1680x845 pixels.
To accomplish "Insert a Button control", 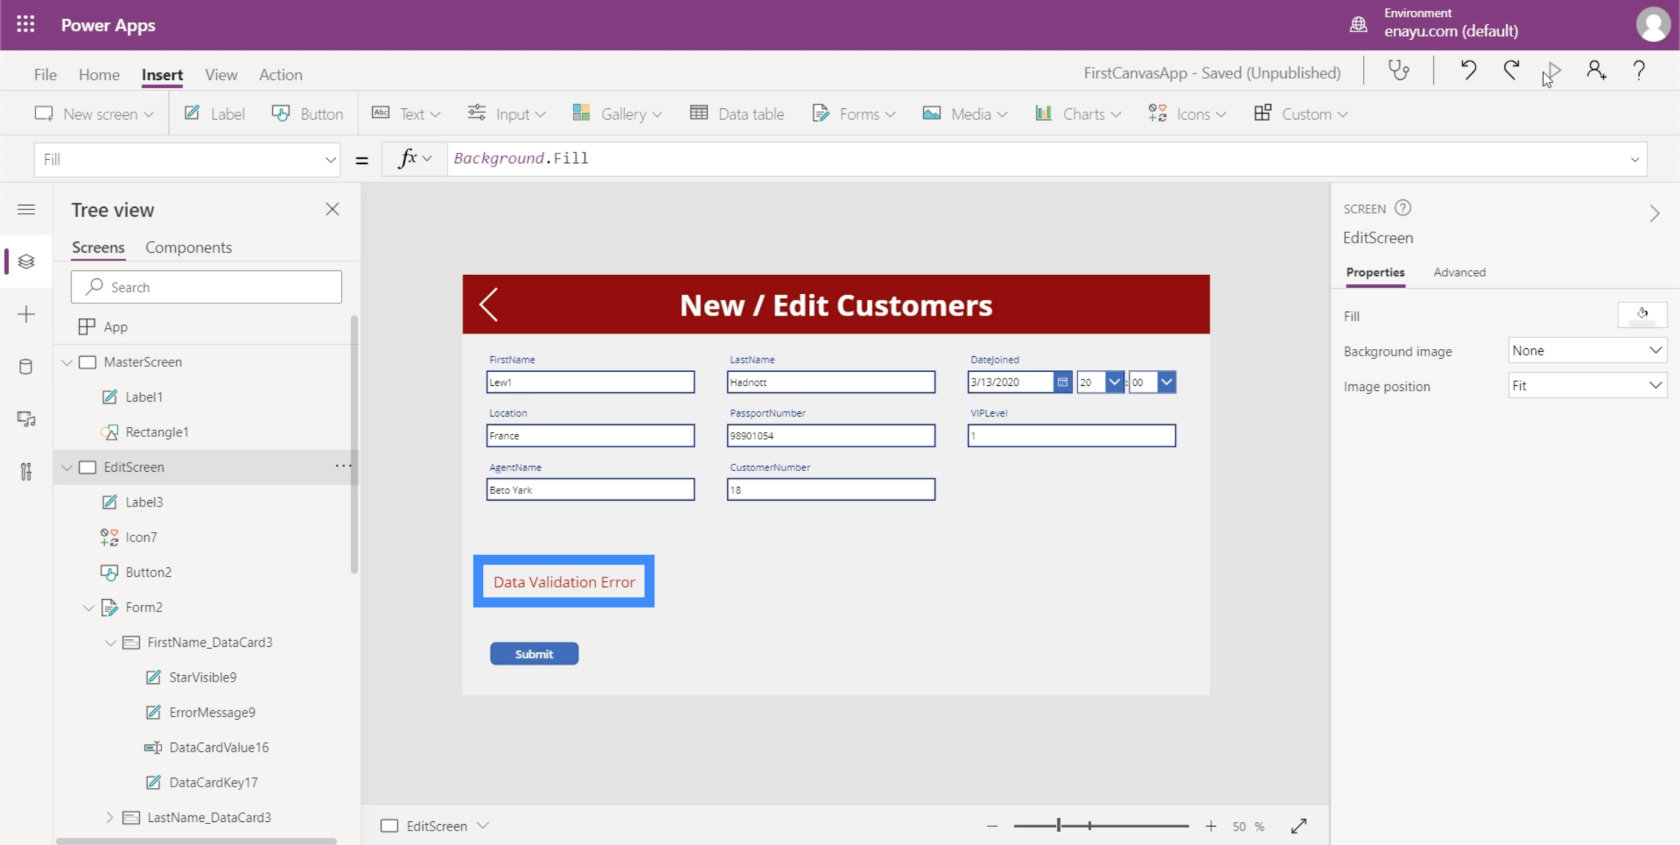I will click(x=307, y=114).
